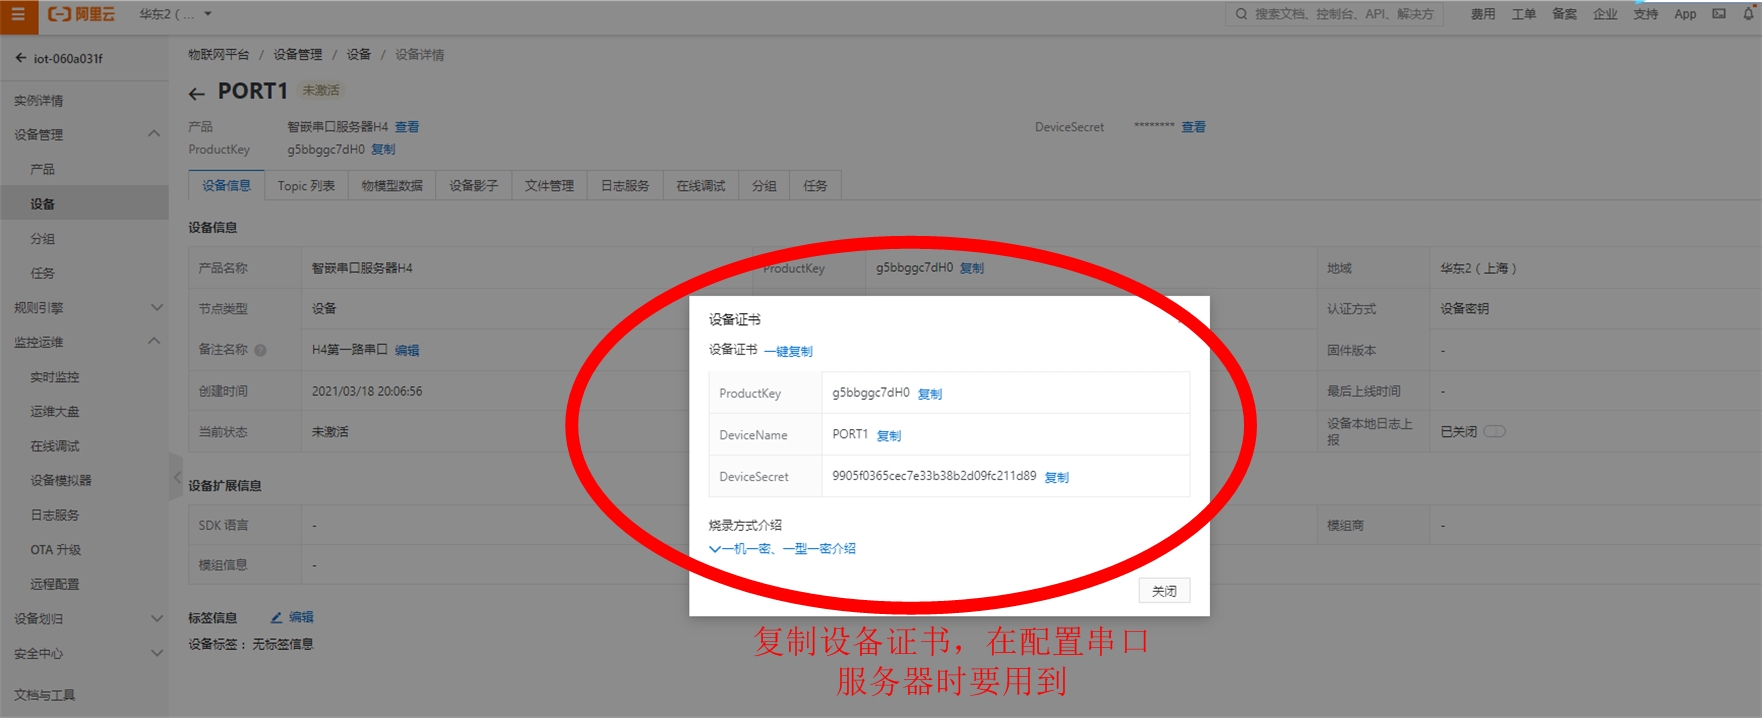Viewport: 1763px width, 719px height.
Task: Click the notification bell icon
Action: click(1748, 14)
